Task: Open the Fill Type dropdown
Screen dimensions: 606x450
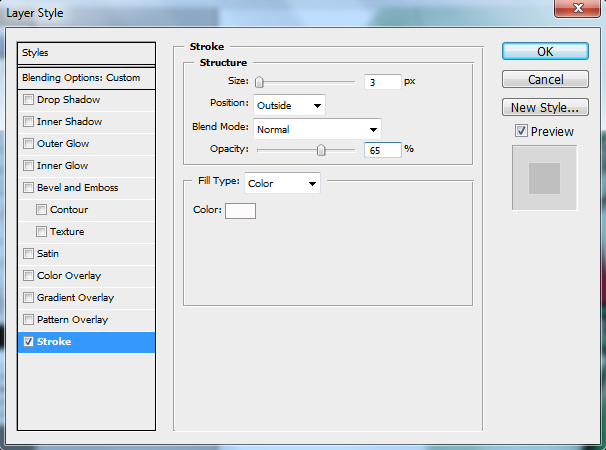Action: point(282,183)
